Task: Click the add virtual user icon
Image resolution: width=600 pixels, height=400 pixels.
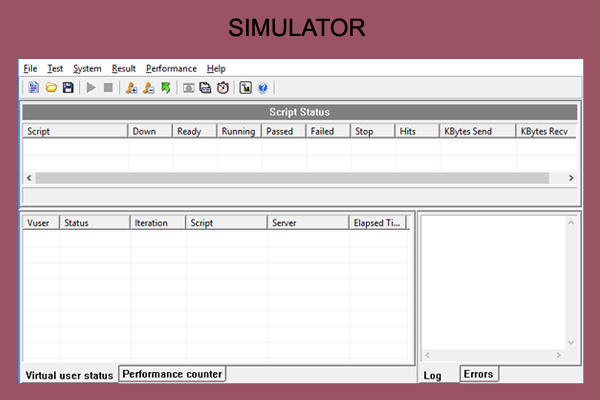Action: pos(130,88)
